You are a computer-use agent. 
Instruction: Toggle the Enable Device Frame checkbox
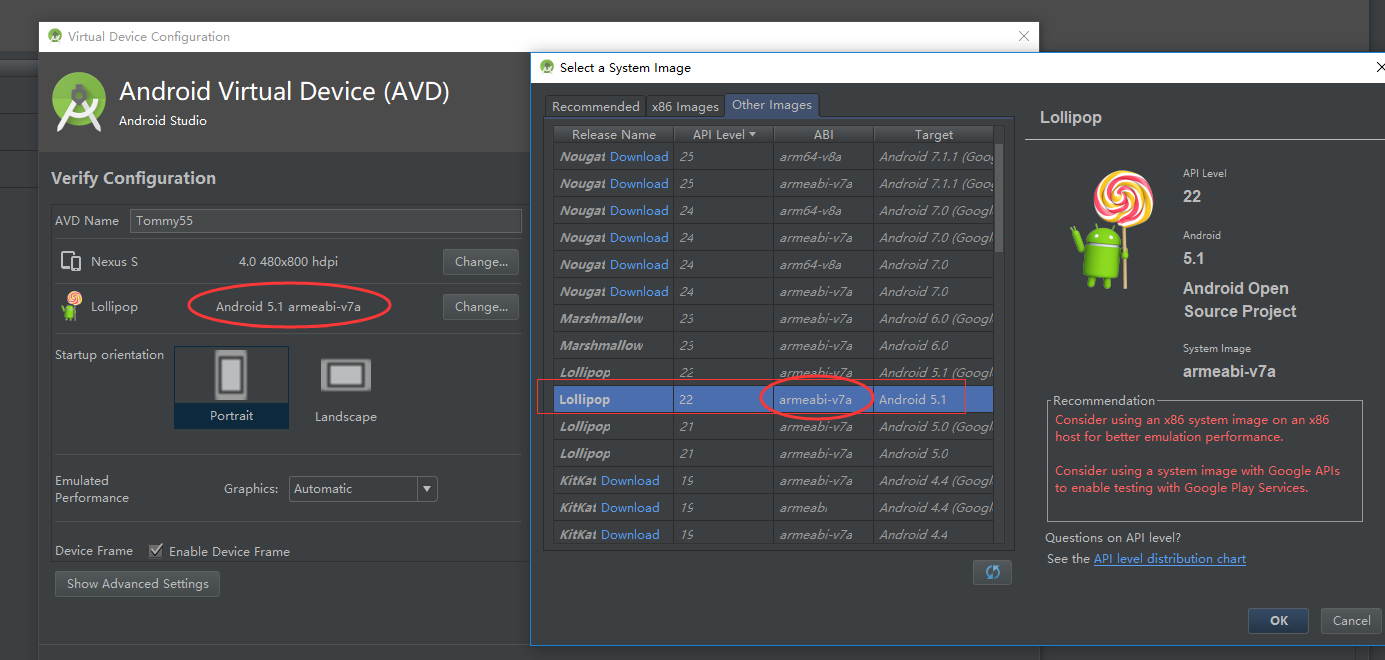(155, 551)
